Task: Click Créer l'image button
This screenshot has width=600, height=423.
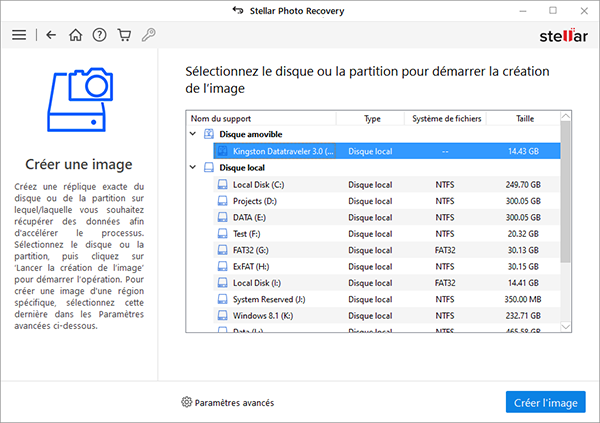Action: [x=545, y=402]
